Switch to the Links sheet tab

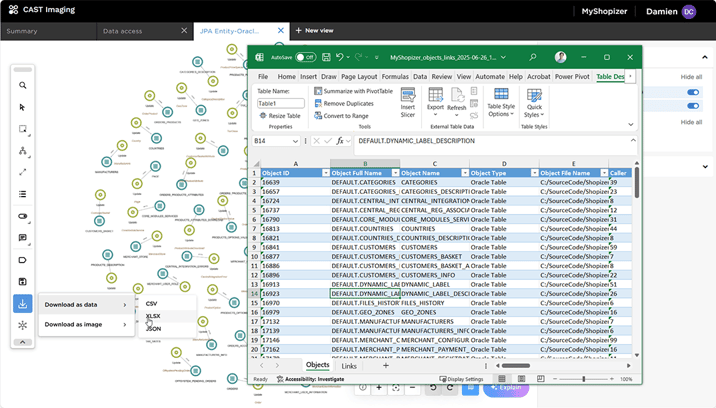(x=349, y=366)
